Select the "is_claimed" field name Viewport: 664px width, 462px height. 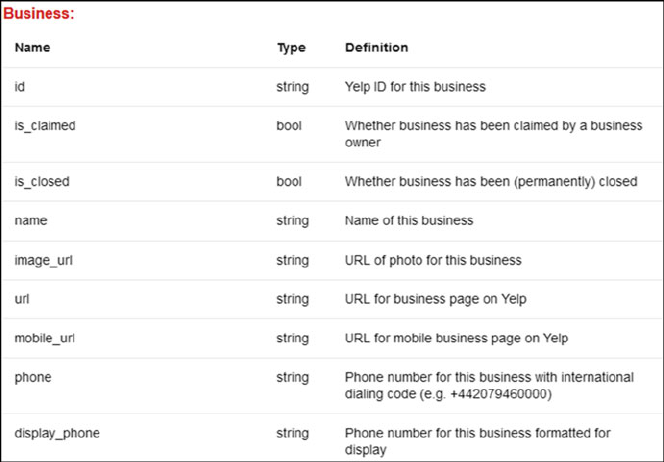45,126
